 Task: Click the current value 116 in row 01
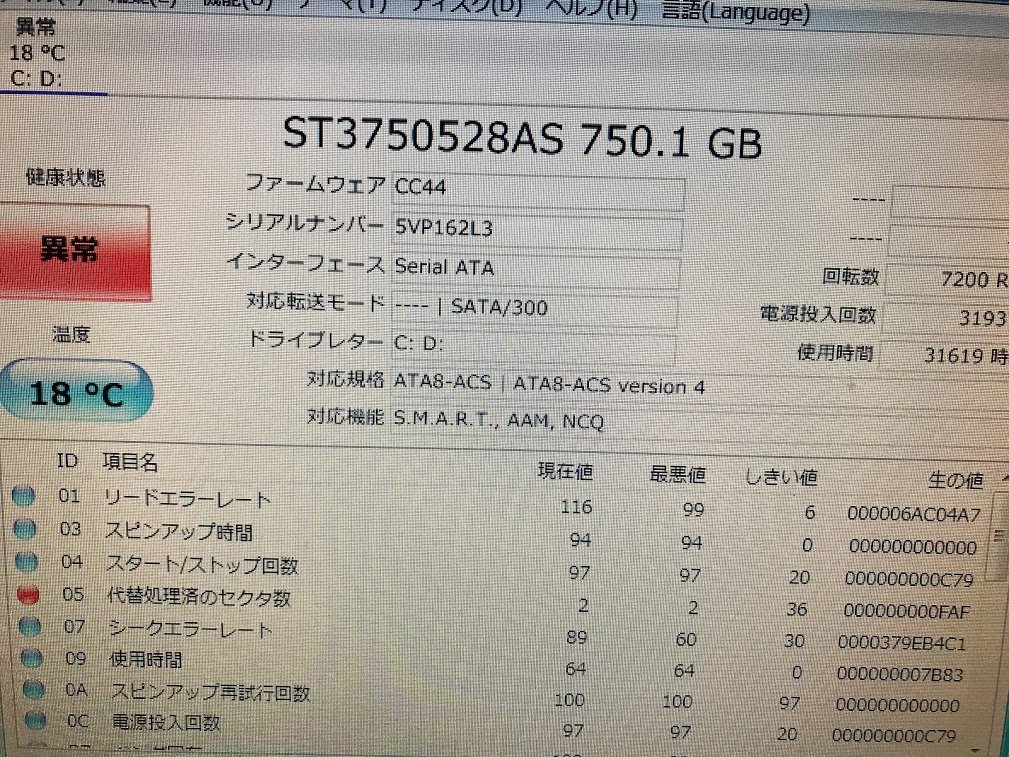[576, 507]
